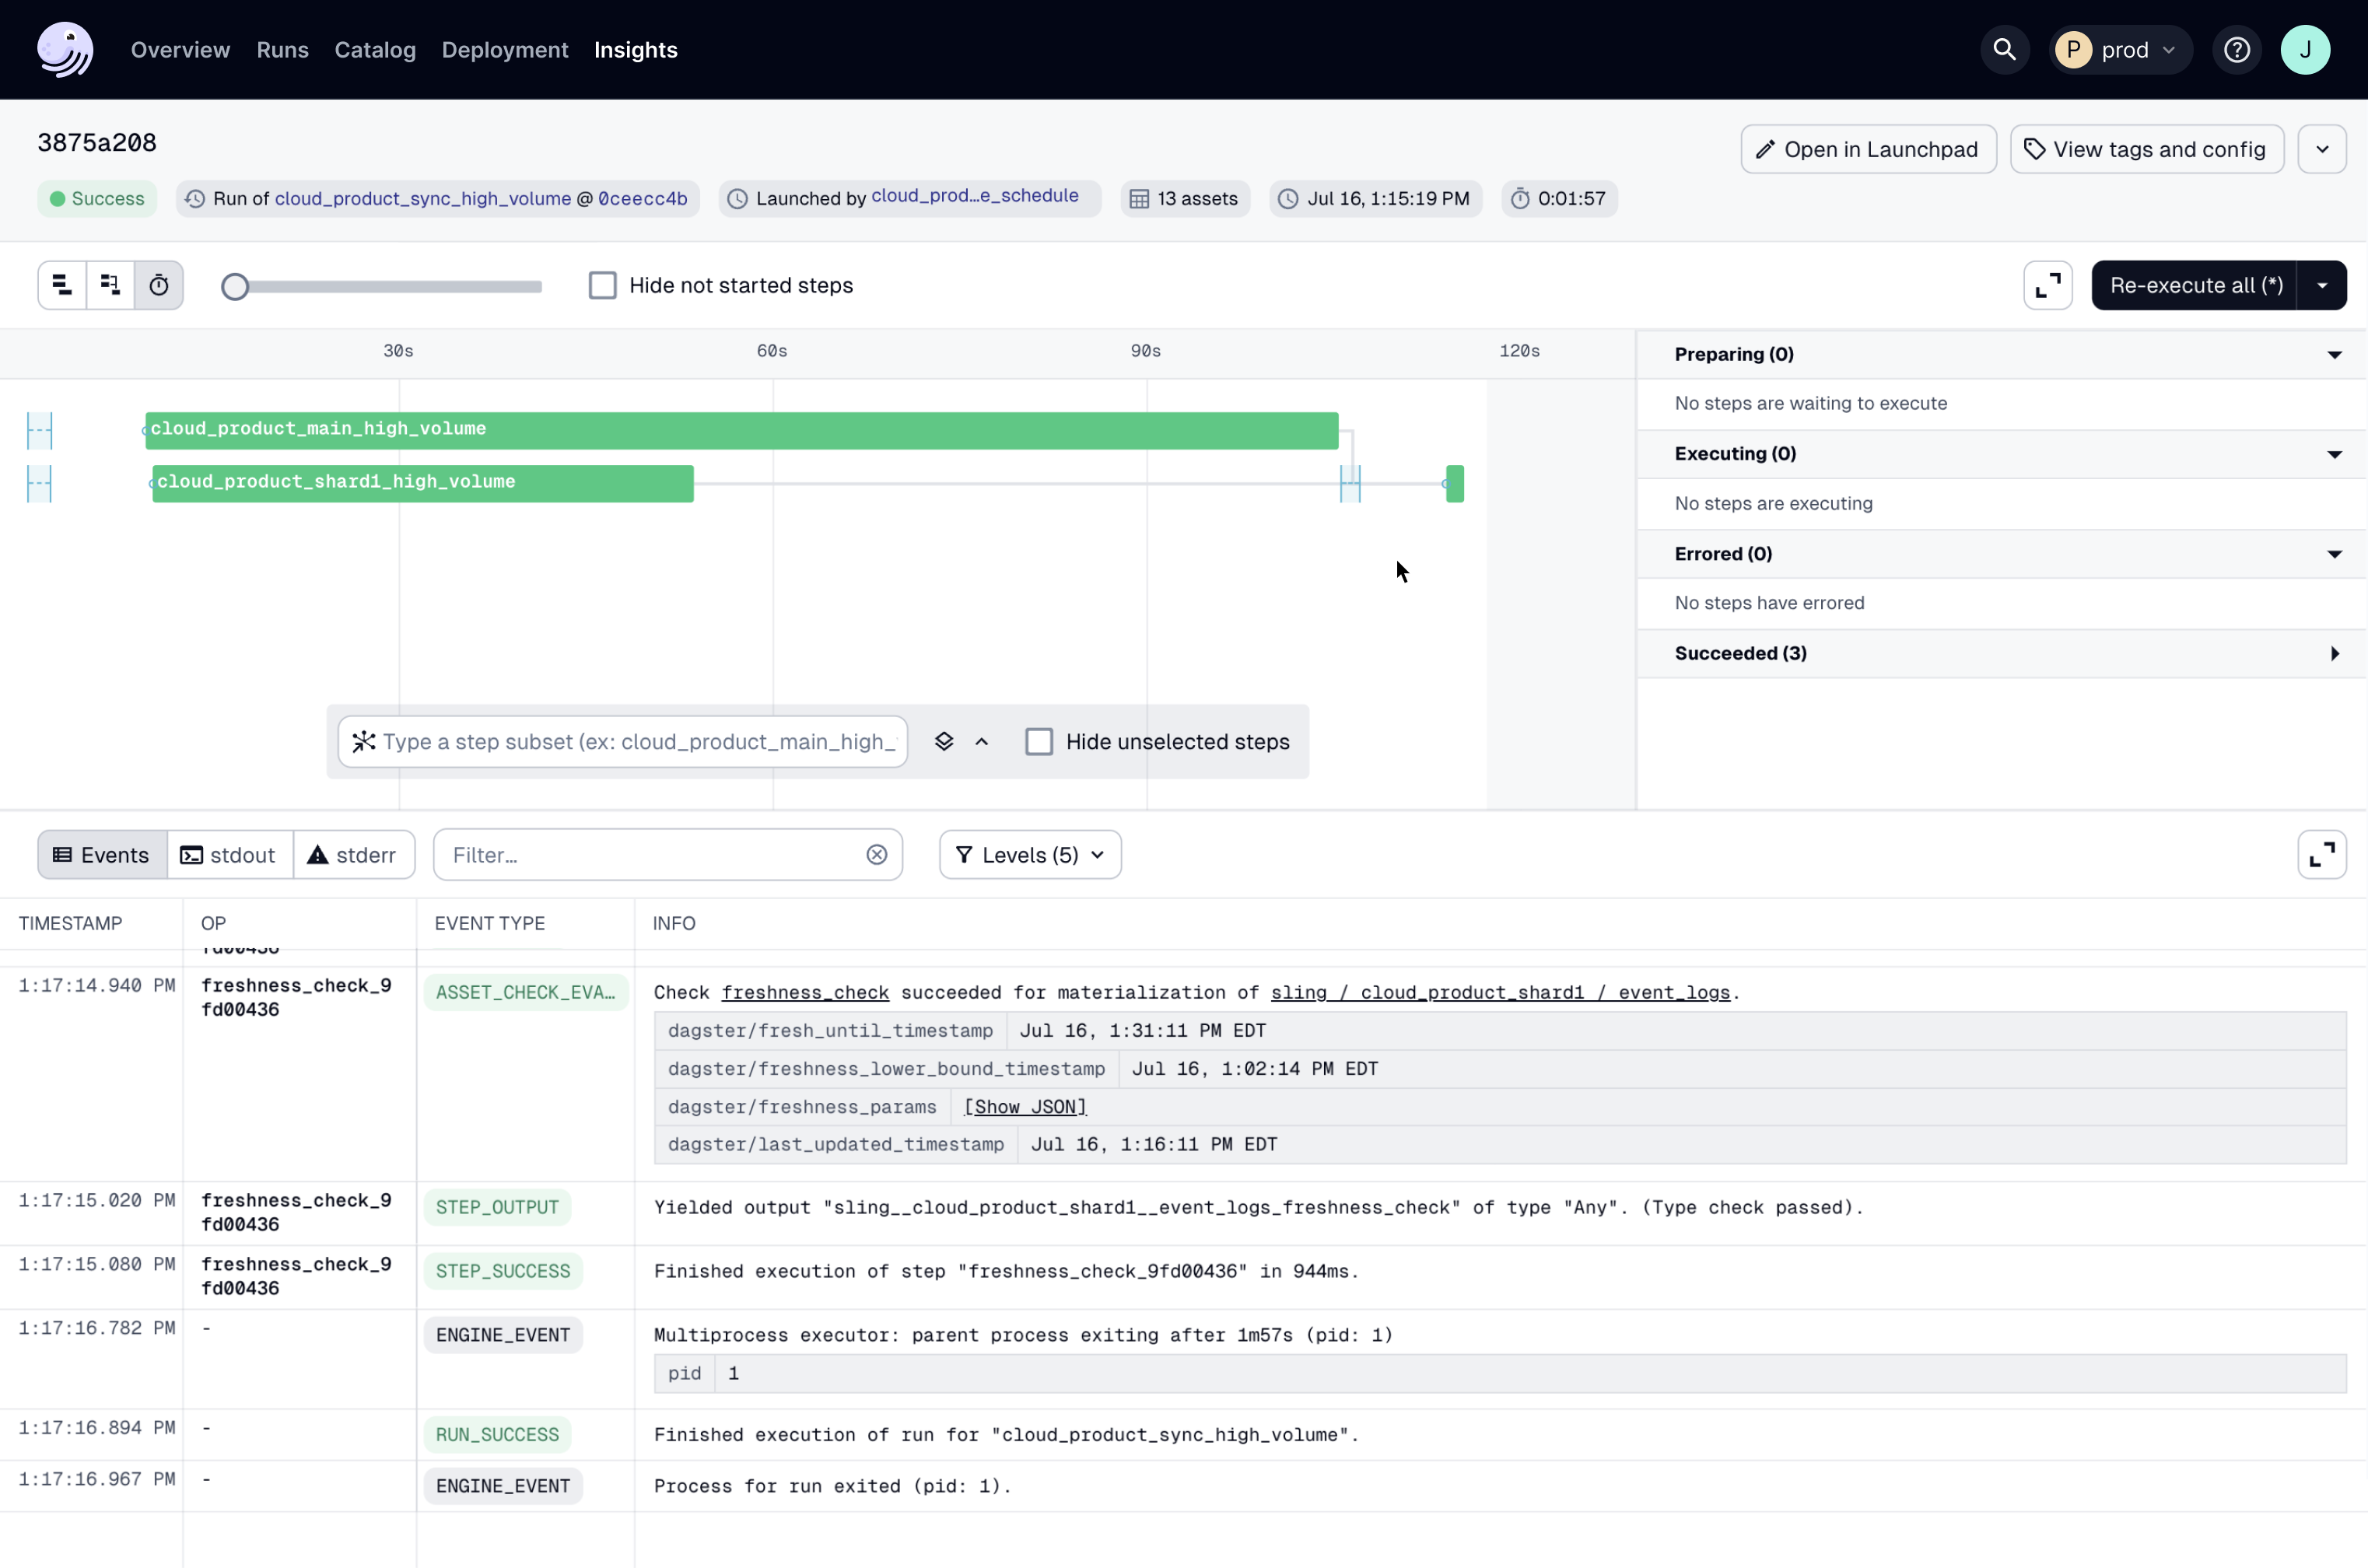Expand the Gantt chart fullscreen icon

coord(2047,285)
